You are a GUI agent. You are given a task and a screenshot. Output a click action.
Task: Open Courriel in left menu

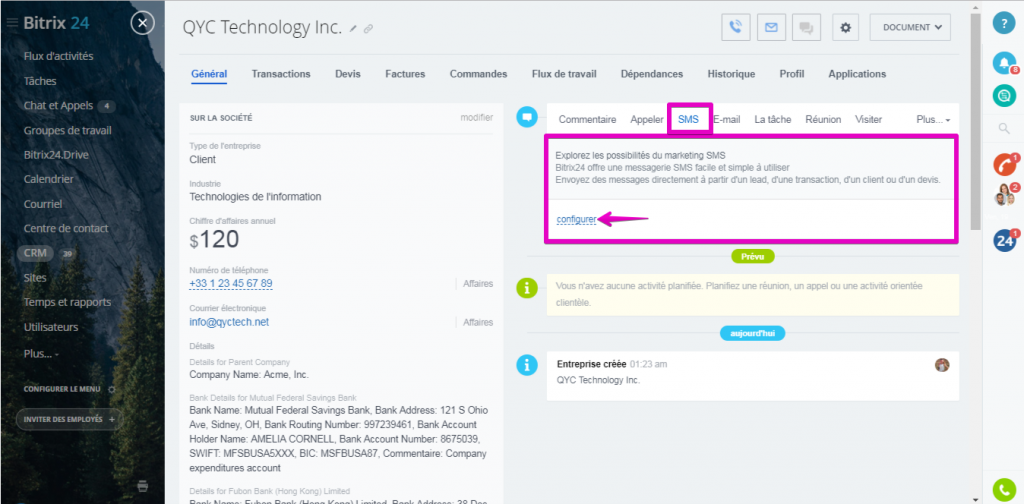coord(43,204)
